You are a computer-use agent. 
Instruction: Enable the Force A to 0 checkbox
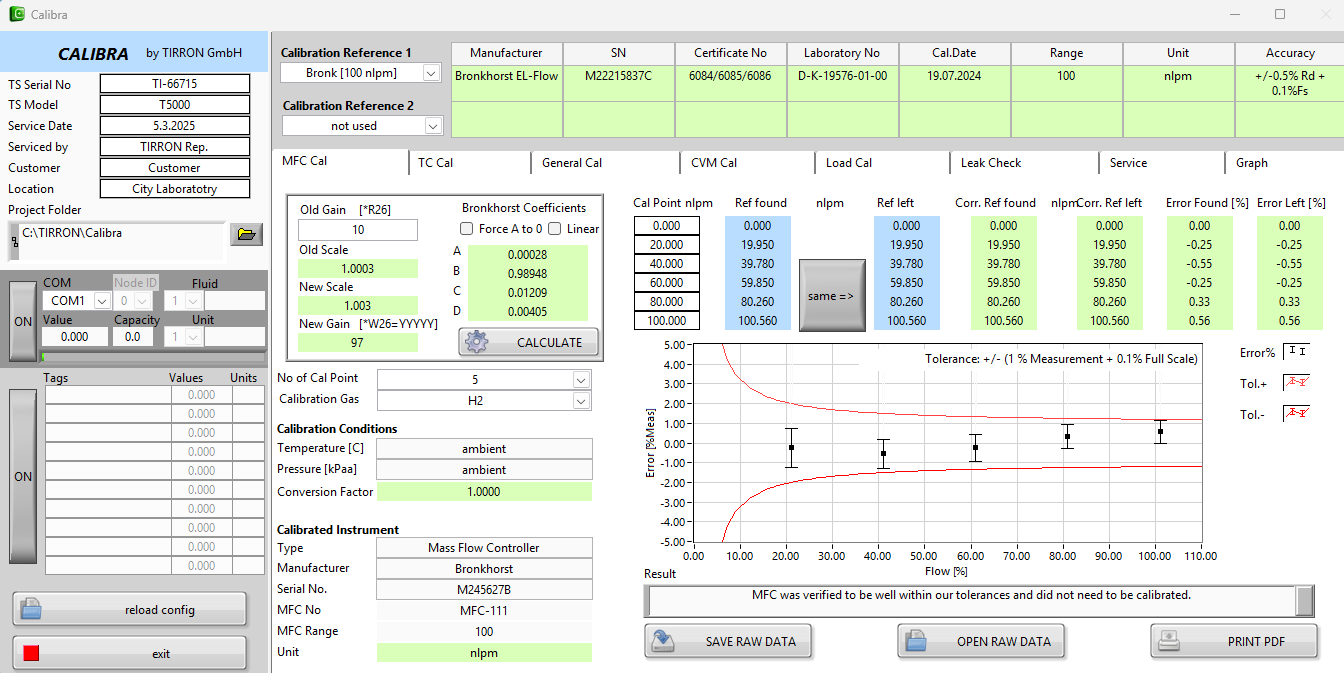pos(467,229)
